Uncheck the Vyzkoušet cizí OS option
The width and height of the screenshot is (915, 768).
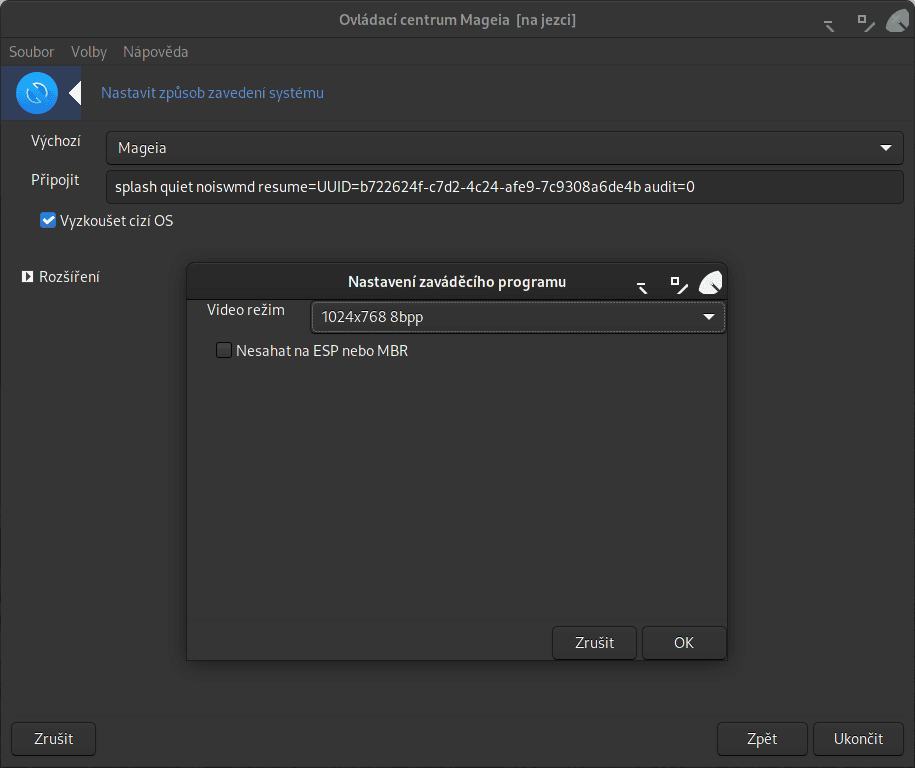tap(47, 221)
